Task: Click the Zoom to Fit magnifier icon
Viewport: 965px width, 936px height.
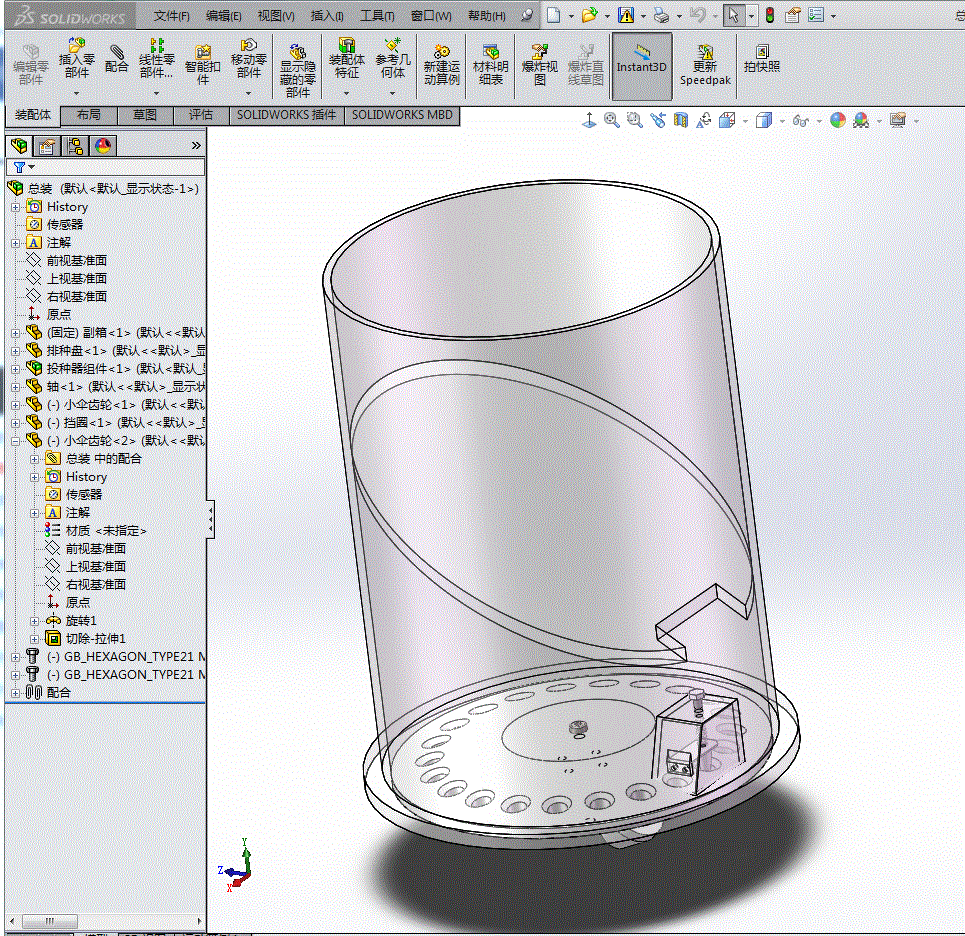Action: 611,120
